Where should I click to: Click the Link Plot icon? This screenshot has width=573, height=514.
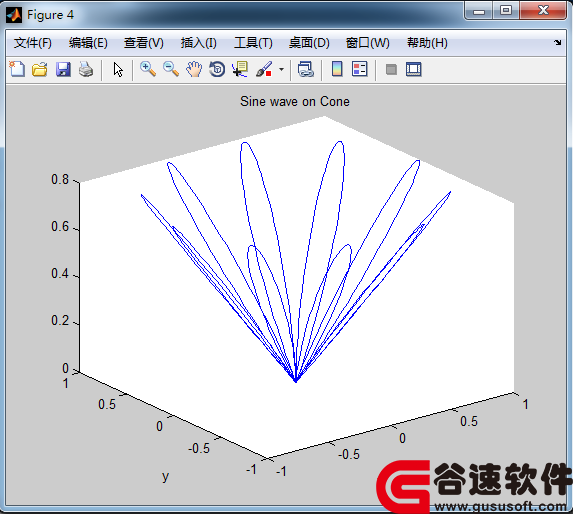(306, 69)
